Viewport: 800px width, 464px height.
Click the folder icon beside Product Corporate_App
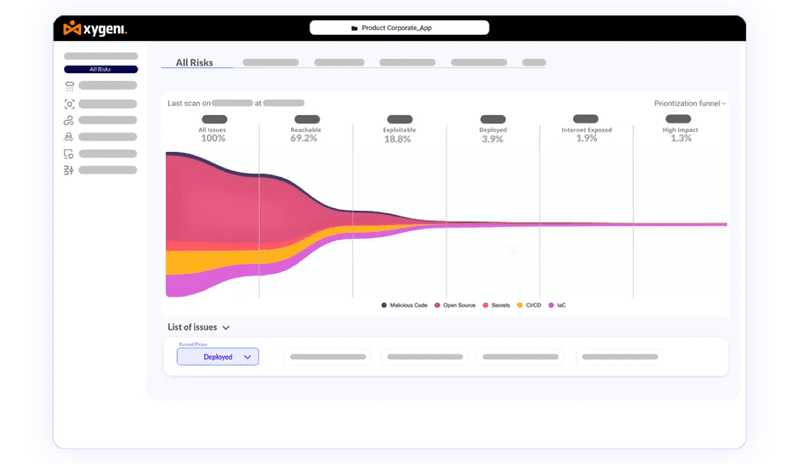pos(354,28)
